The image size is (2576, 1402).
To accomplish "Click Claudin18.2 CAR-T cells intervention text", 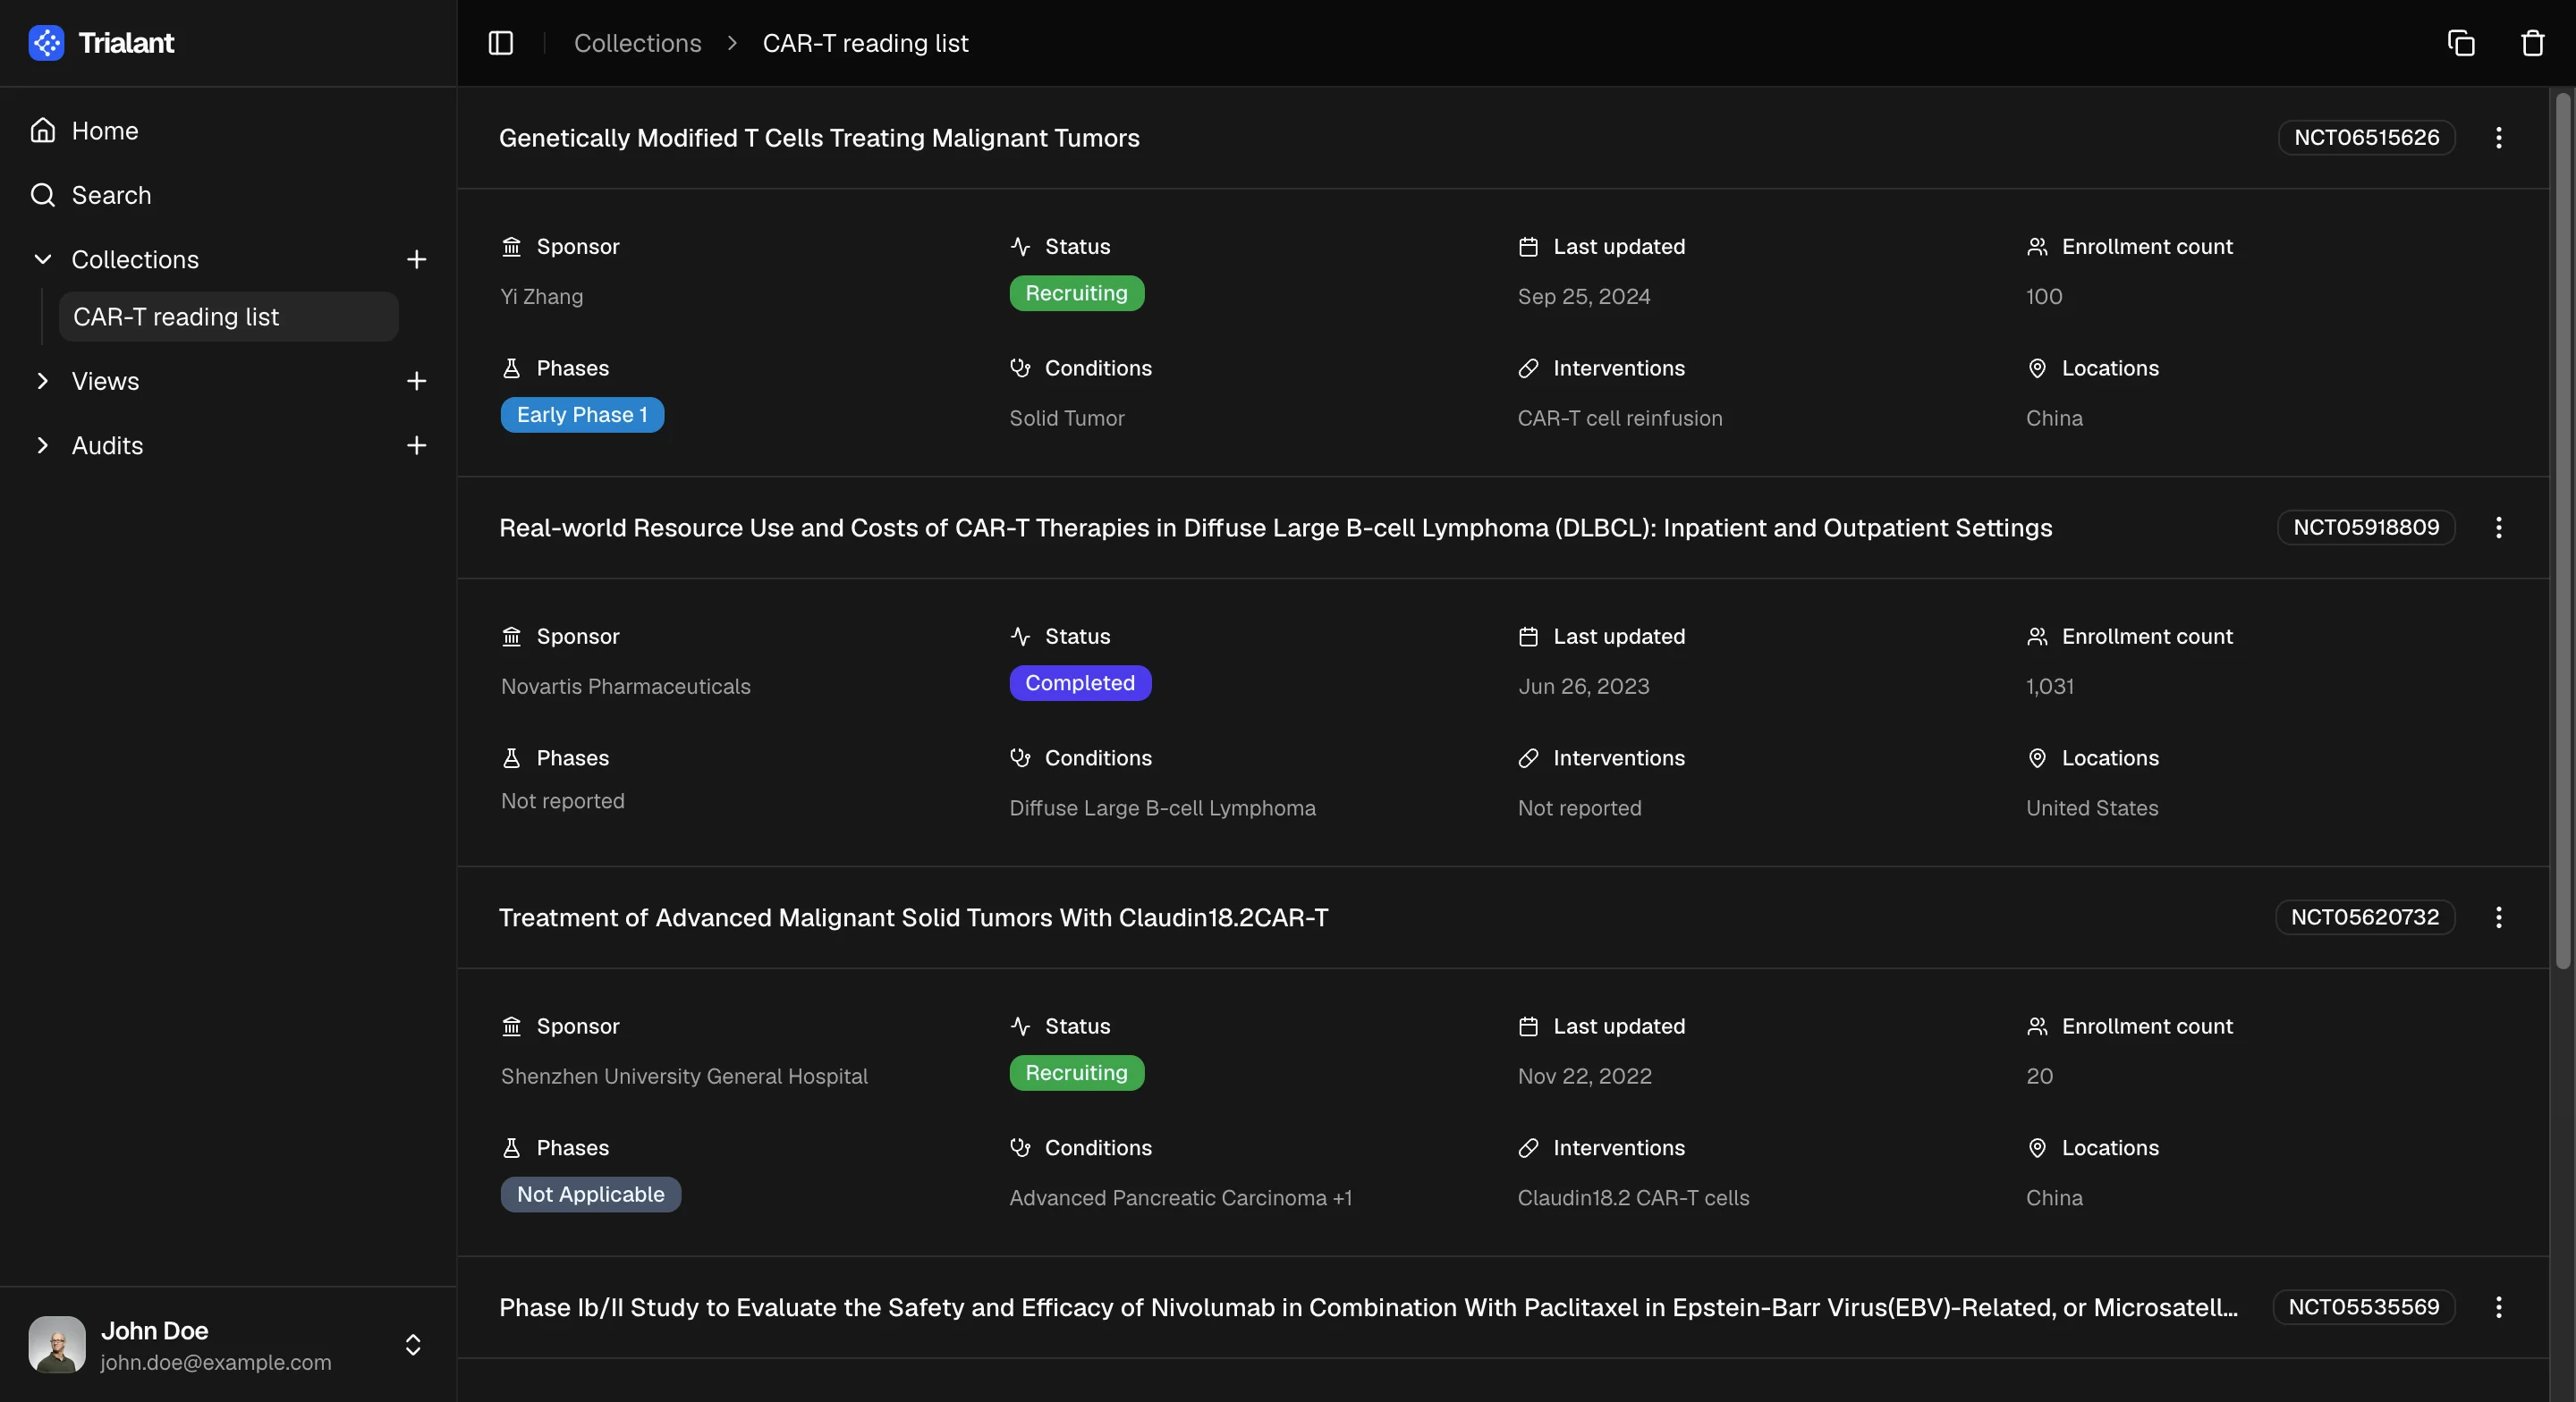I will [1633, 1198].
